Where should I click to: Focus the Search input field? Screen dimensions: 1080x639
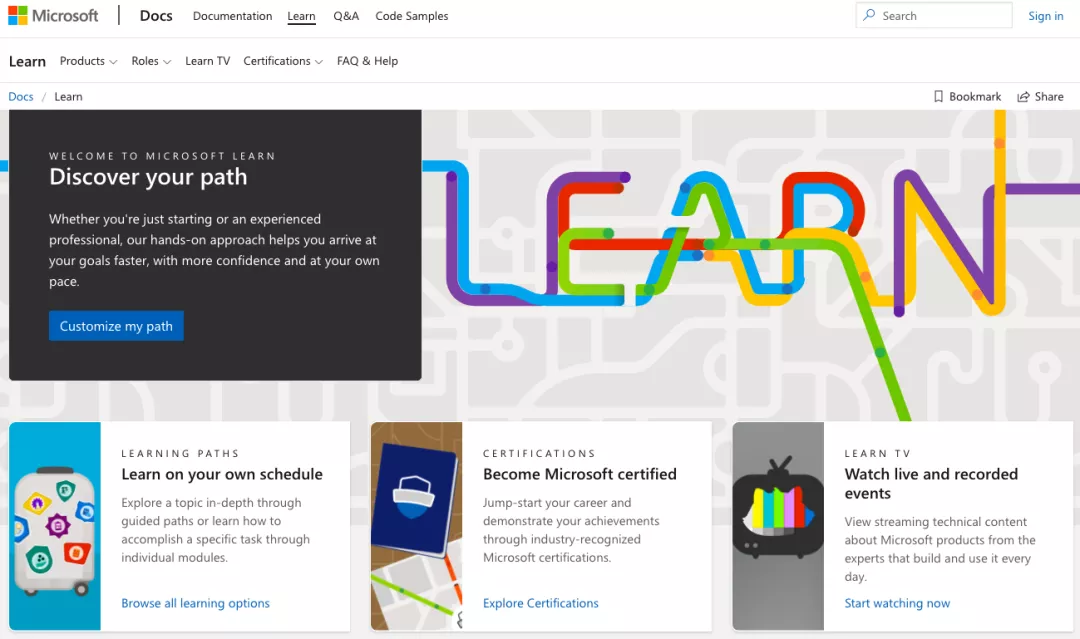click(x=934, y=15)
